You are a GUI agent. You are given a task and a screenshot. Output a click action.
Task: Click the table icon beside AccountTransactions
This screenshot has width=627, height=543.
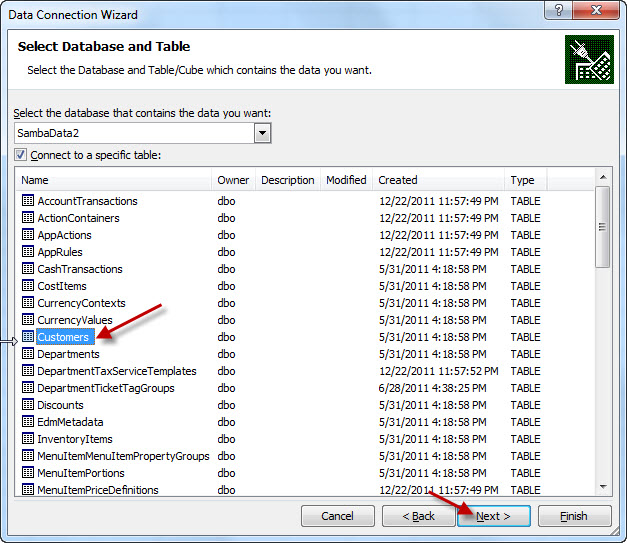coord(28,201)
